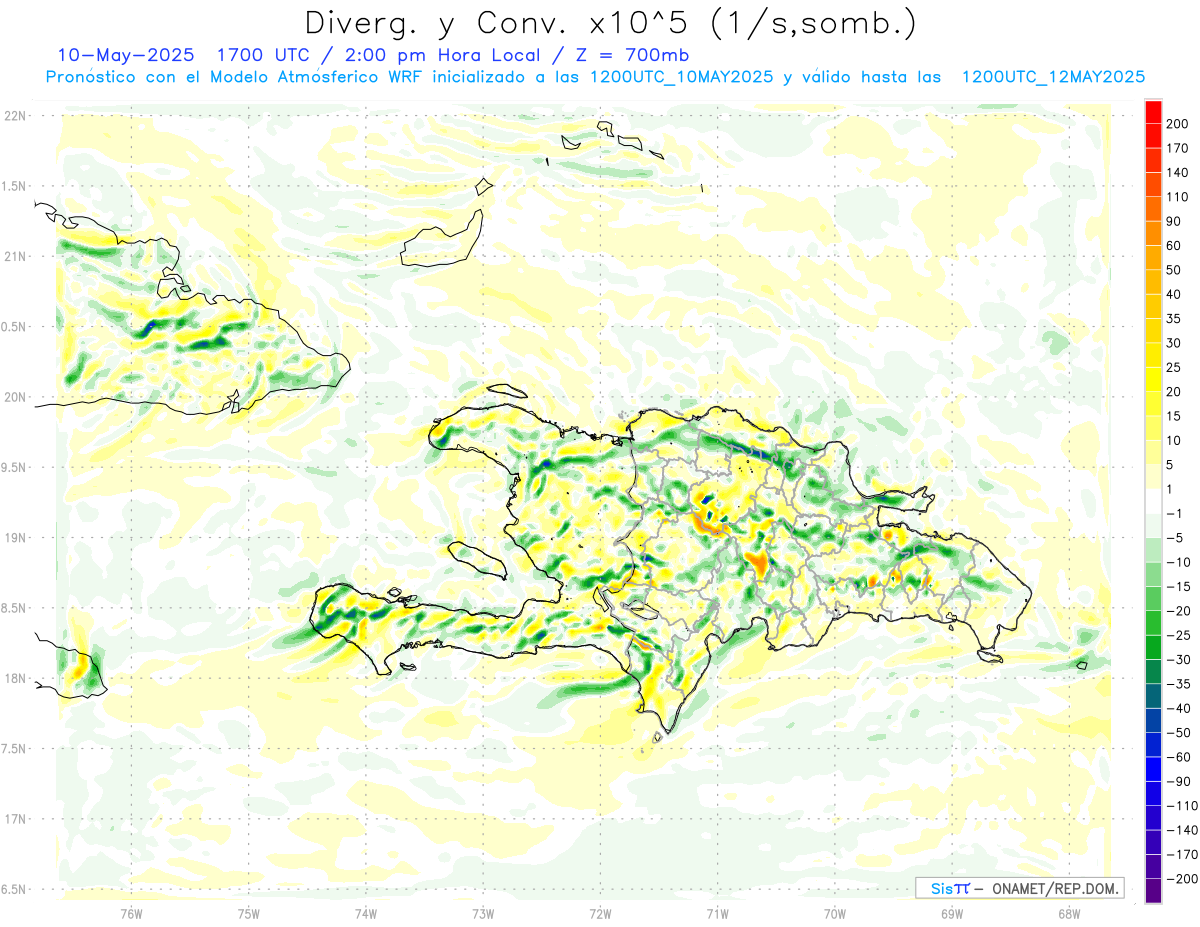Click the "Pronóstico con el Modelo Atmosférico WRF" line
This screenshot has height=927, width=1200.
pyautogui.click(x=595, y=77)
